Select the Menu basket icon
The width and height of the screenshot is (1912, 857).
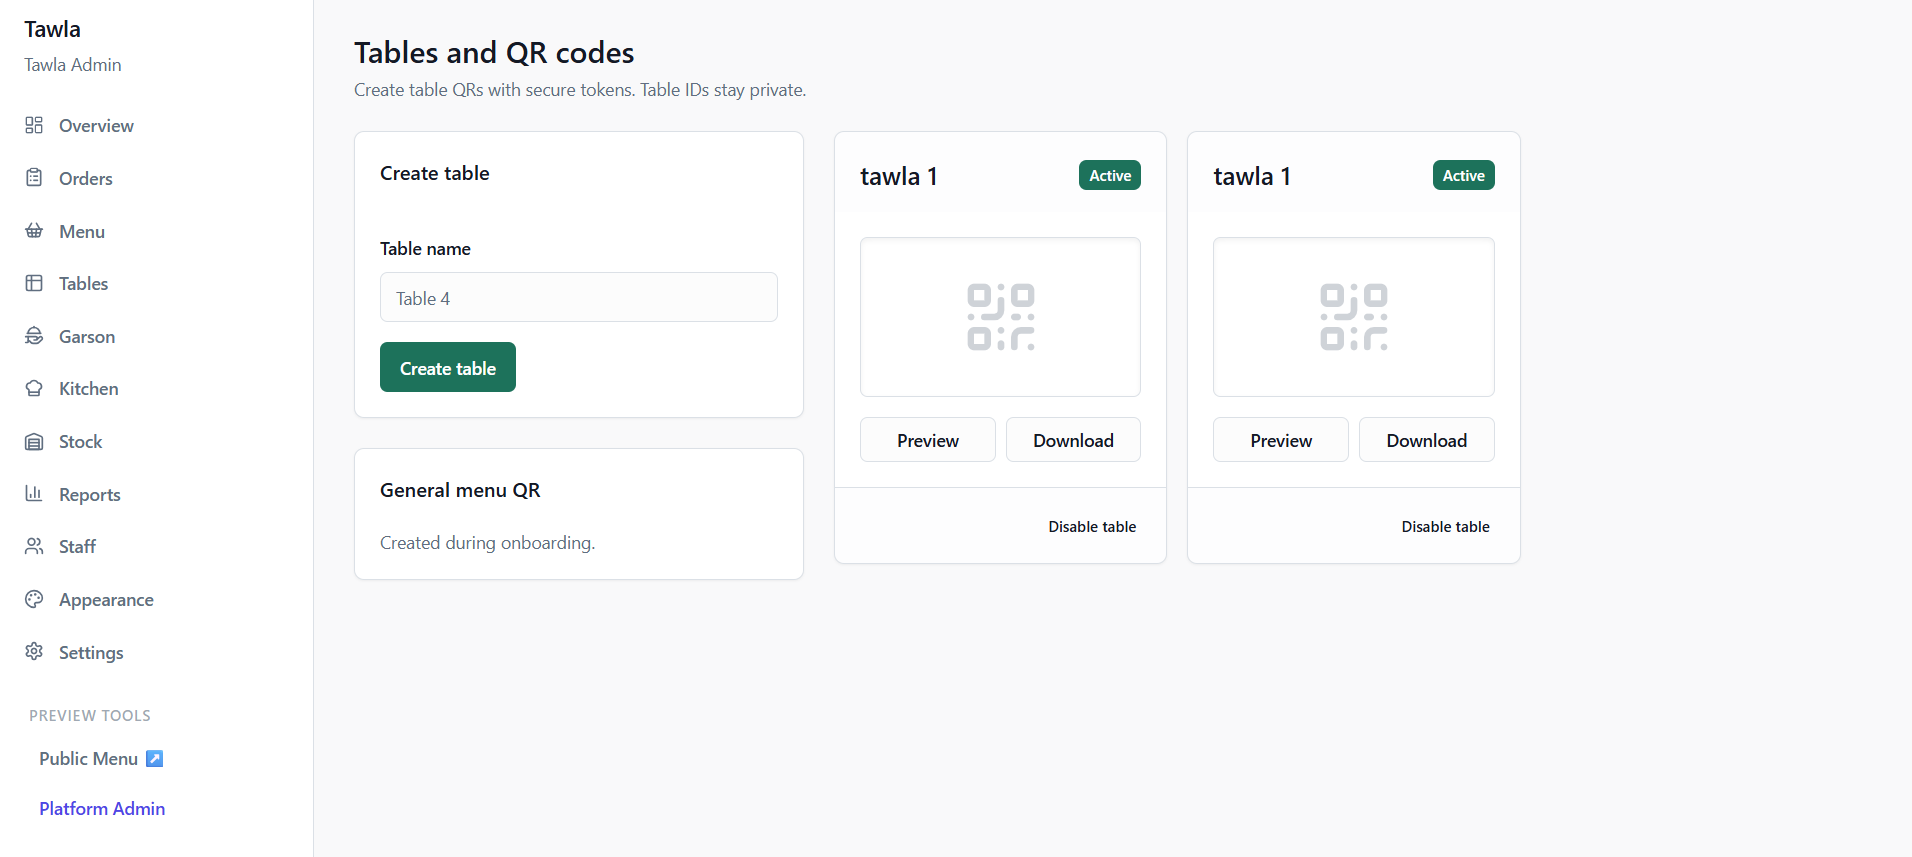click(x=34, y=231)
